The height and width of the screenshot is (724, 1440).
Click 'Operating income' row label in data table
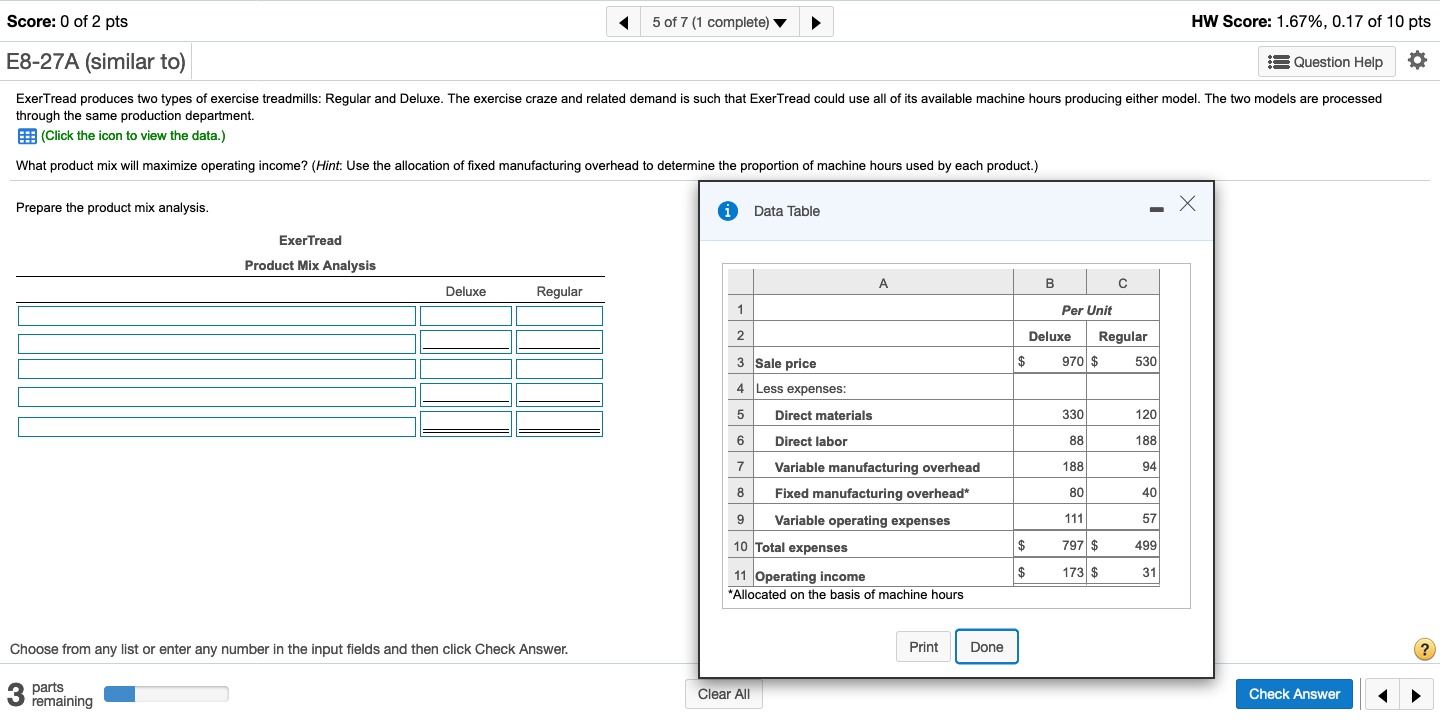point(810,576)
